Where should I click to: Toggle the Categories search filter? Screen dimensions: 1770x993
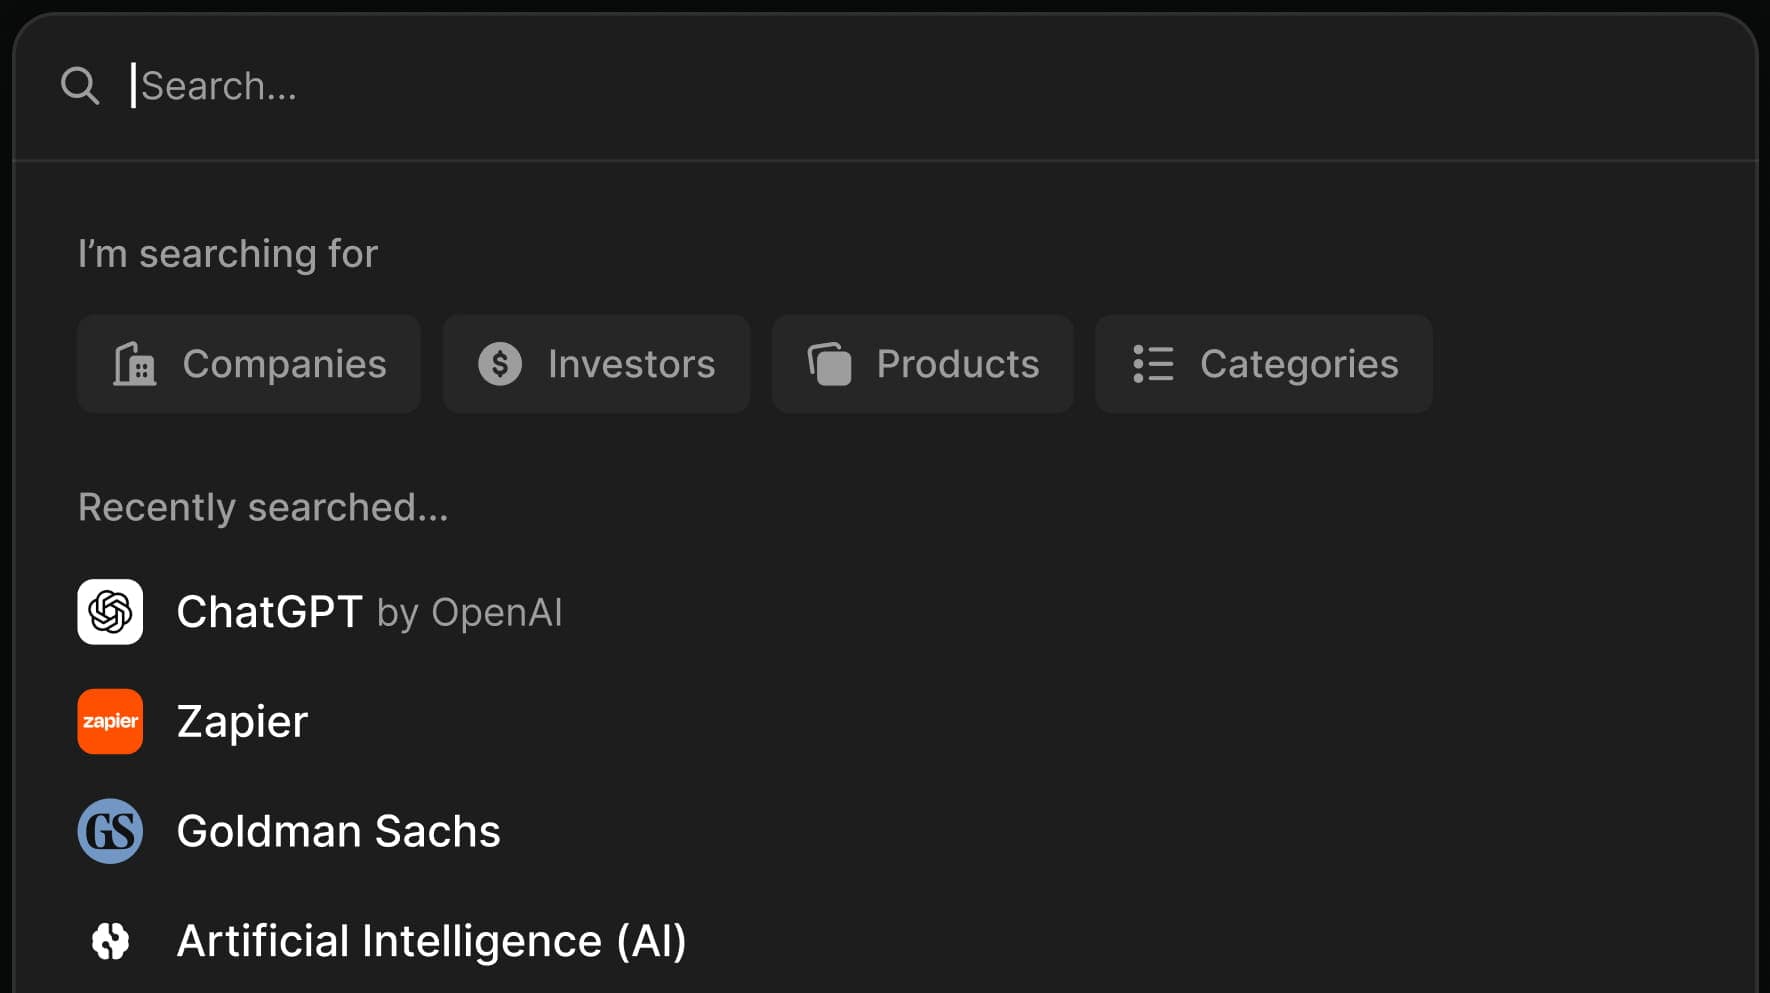1263,364
